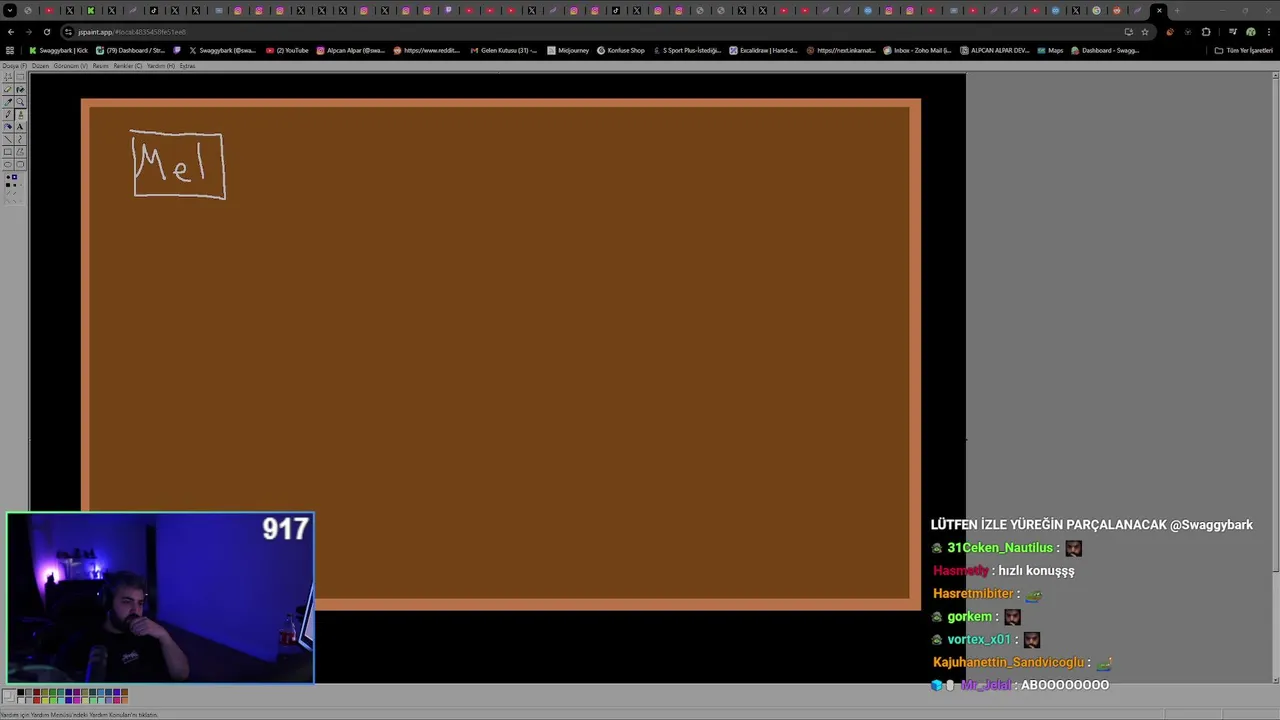Open the Midjourney bookmark
The image size is (1280, 720).
click(x=568, y=50)
